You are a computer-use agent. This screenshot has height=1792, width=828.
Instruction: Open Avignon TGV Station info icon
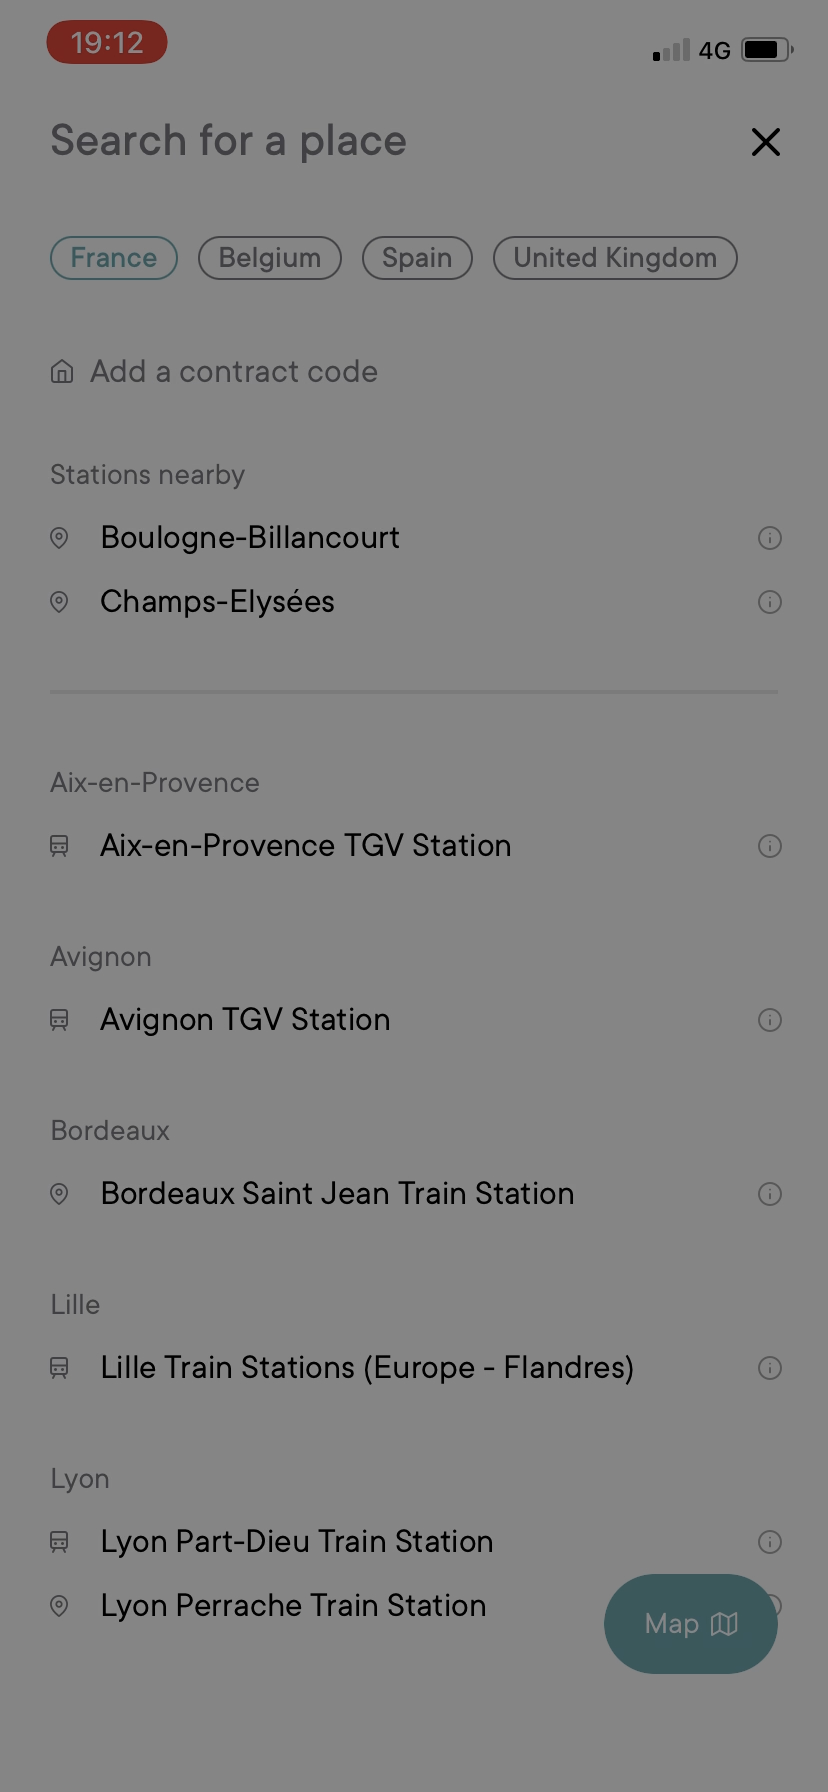click(x=769, y=1020)
